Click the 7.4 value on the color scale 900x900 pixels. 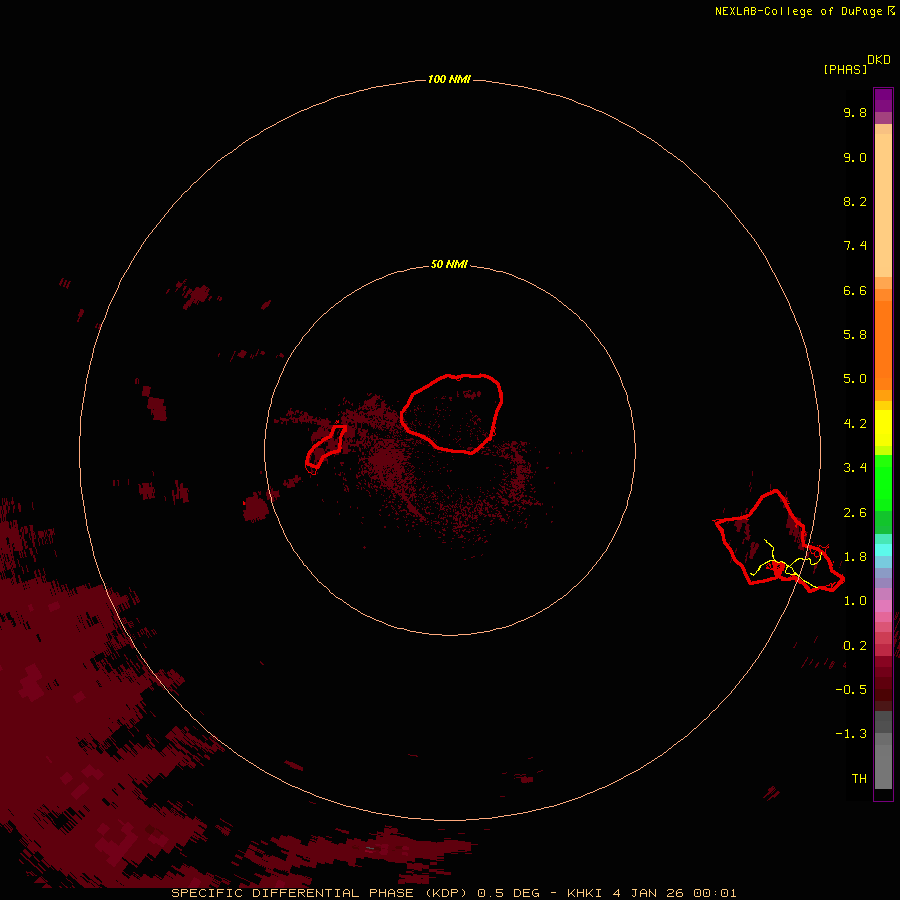(x=855, y=246)
